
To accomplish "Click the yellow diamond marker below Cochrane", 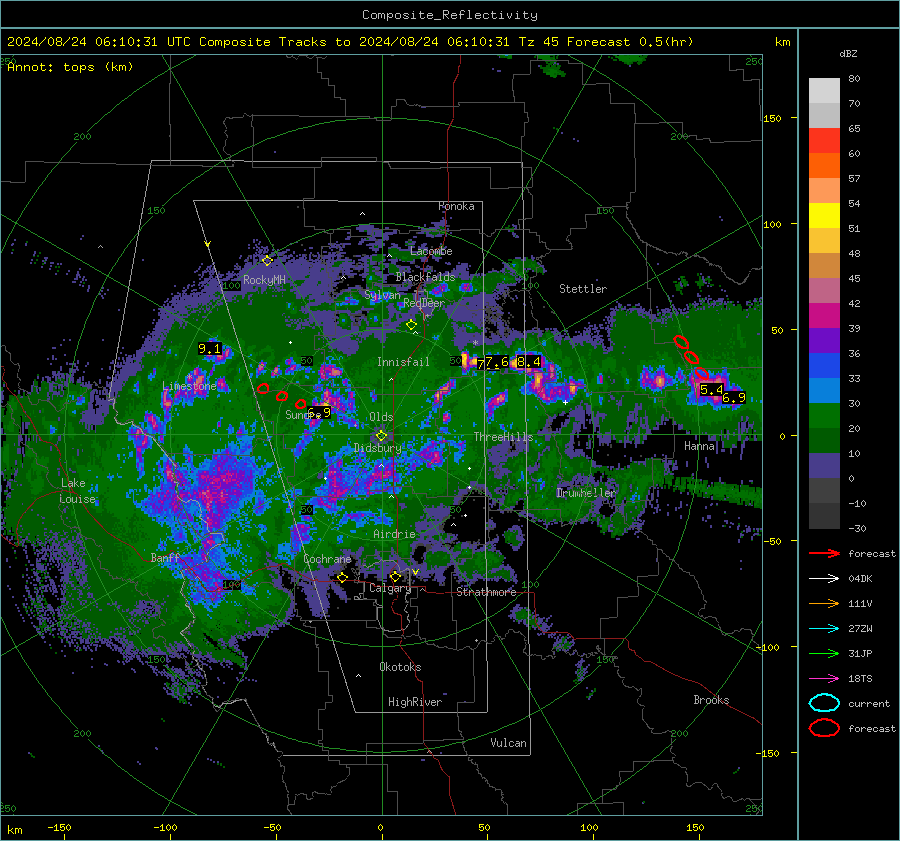I will [342, 577].
